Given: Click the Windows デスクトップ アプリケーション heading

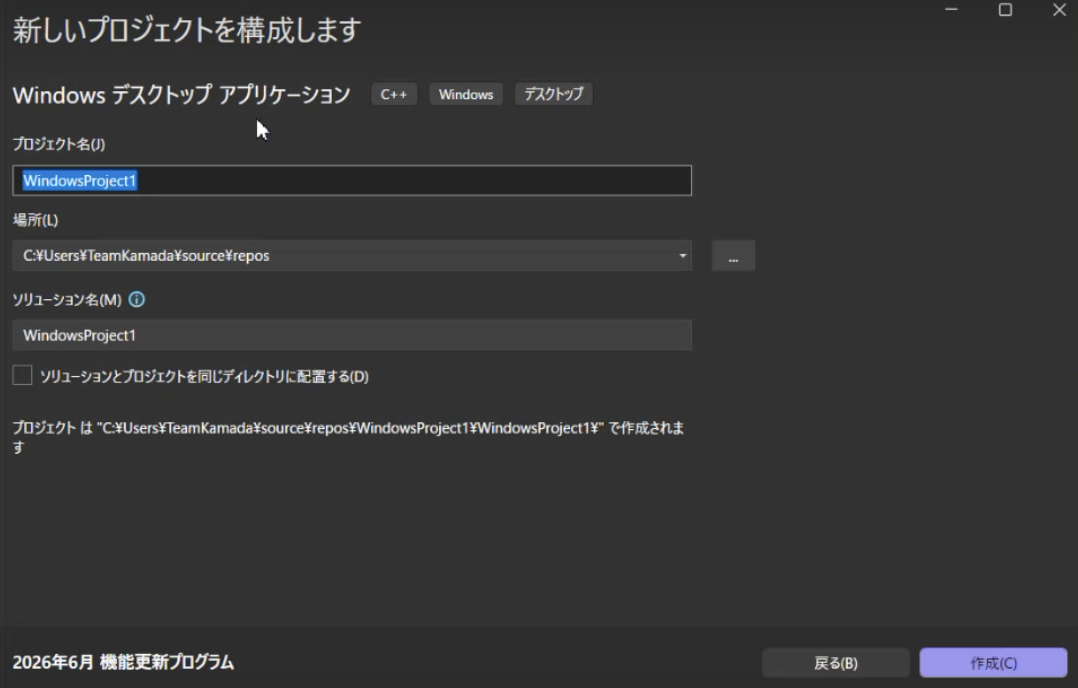Looking at the screenshot, I should tap(182, 95).
